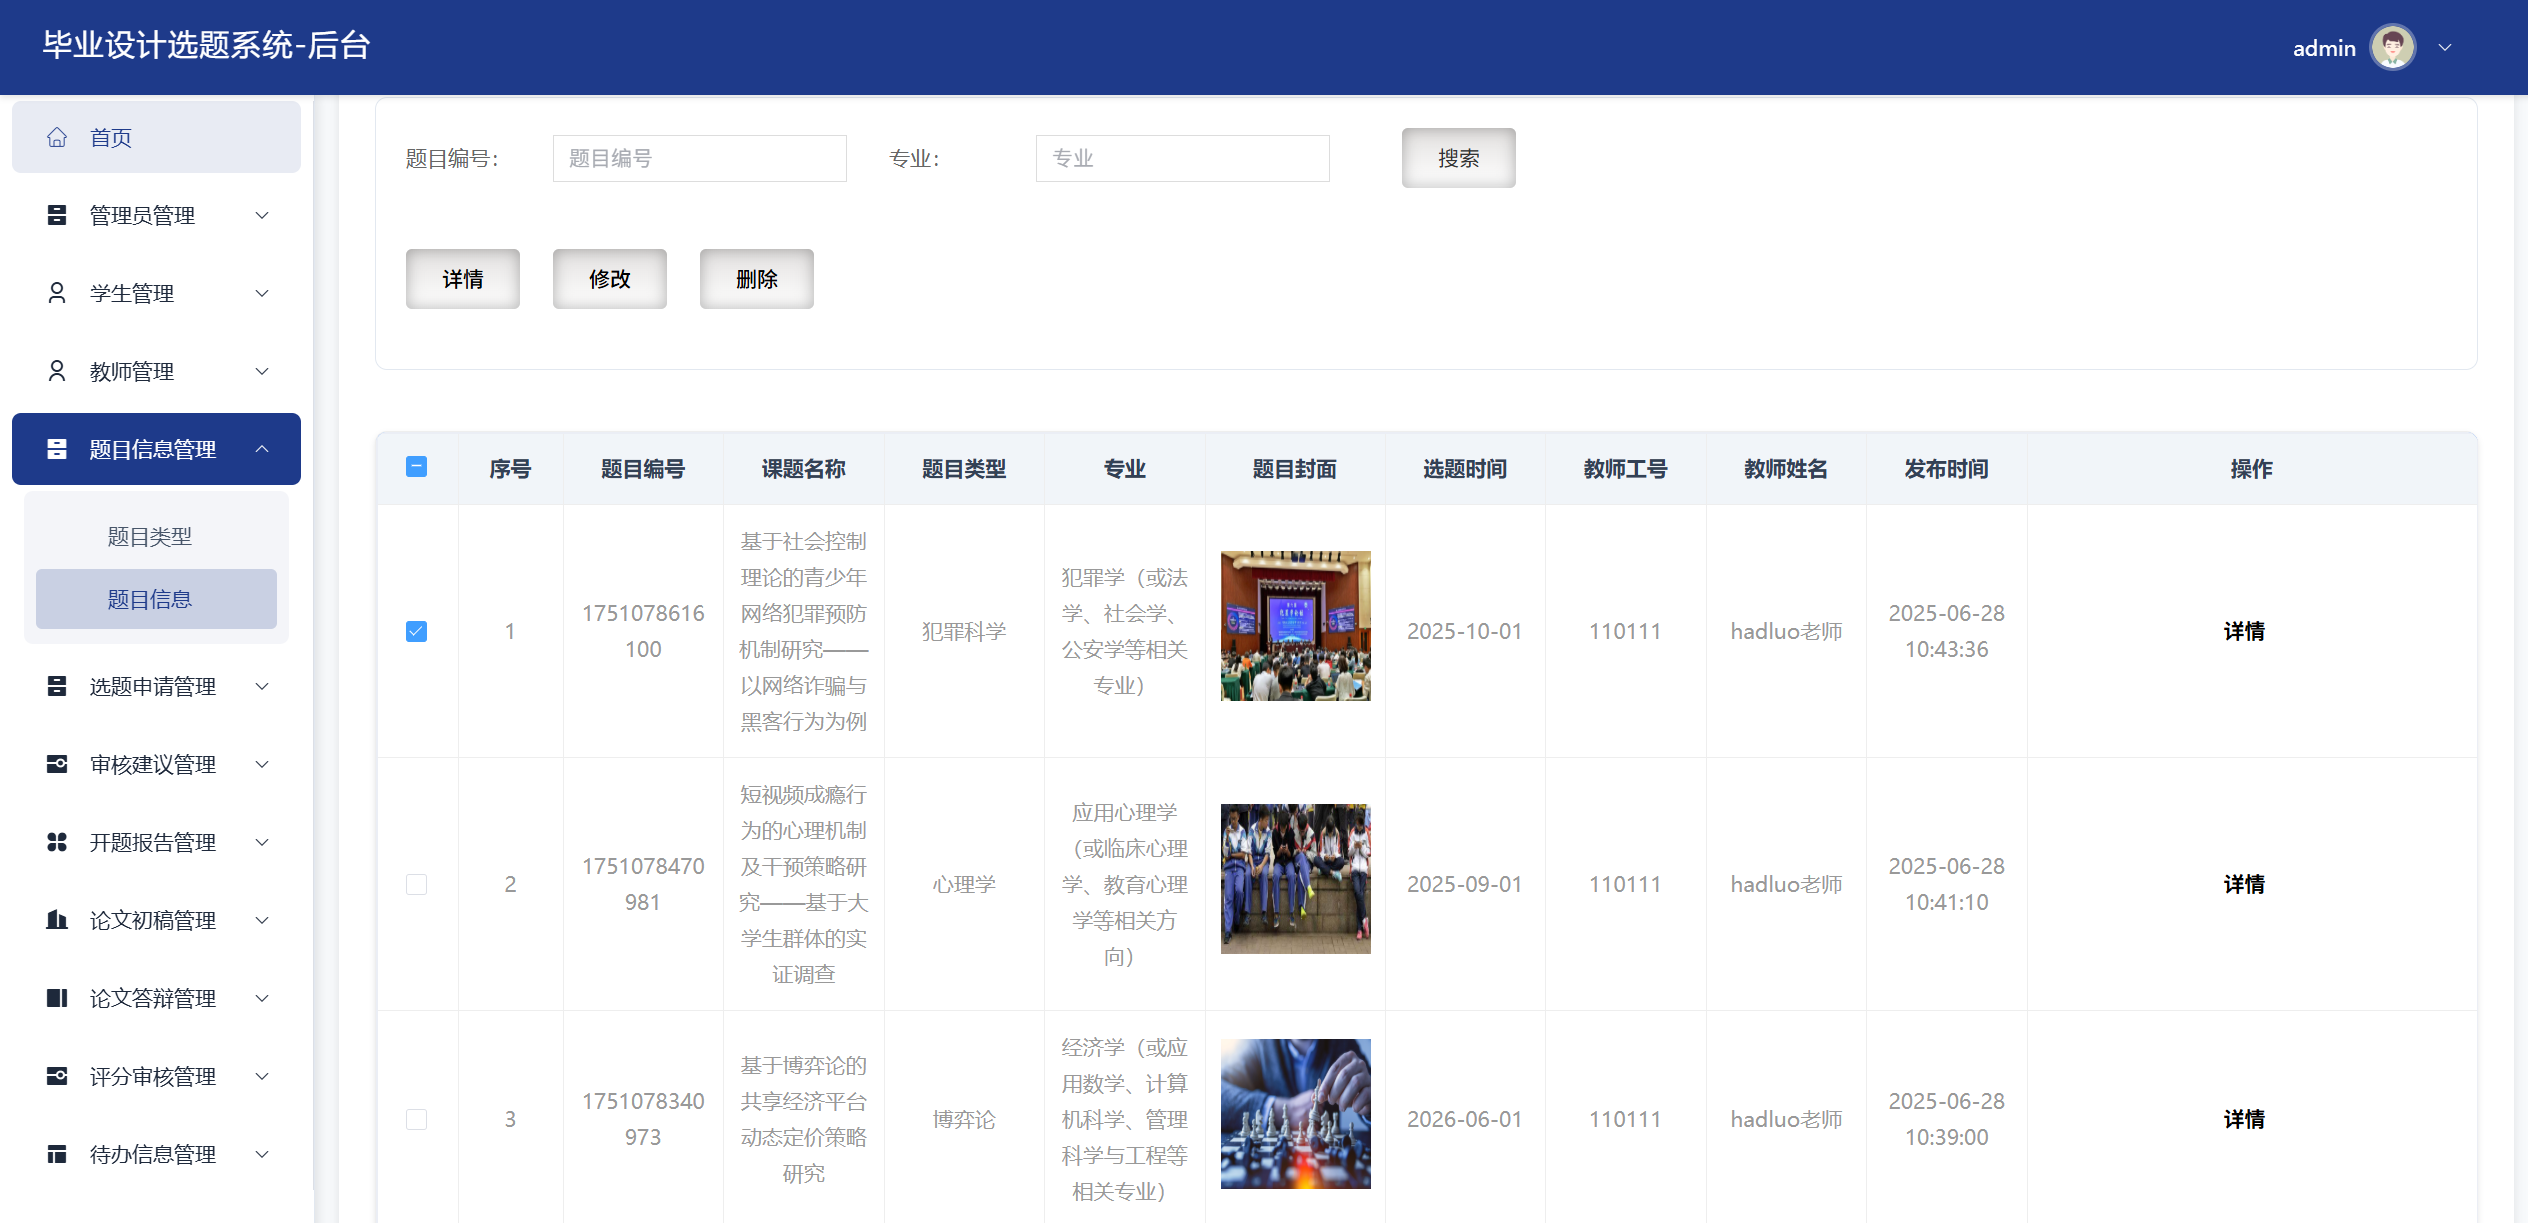
Task: Collapse the 题目信息管理 menu chevron
Action: [x=262, y=449]
